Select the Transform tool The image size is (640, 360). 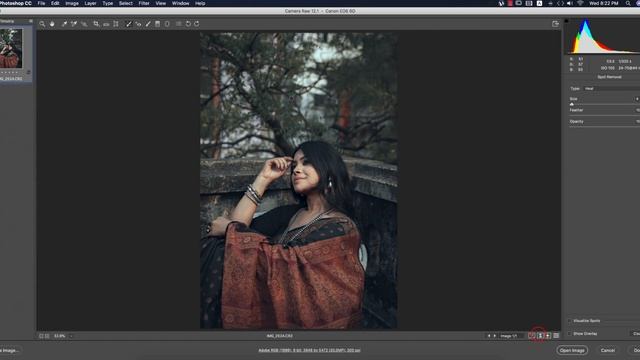pos(116,24)
